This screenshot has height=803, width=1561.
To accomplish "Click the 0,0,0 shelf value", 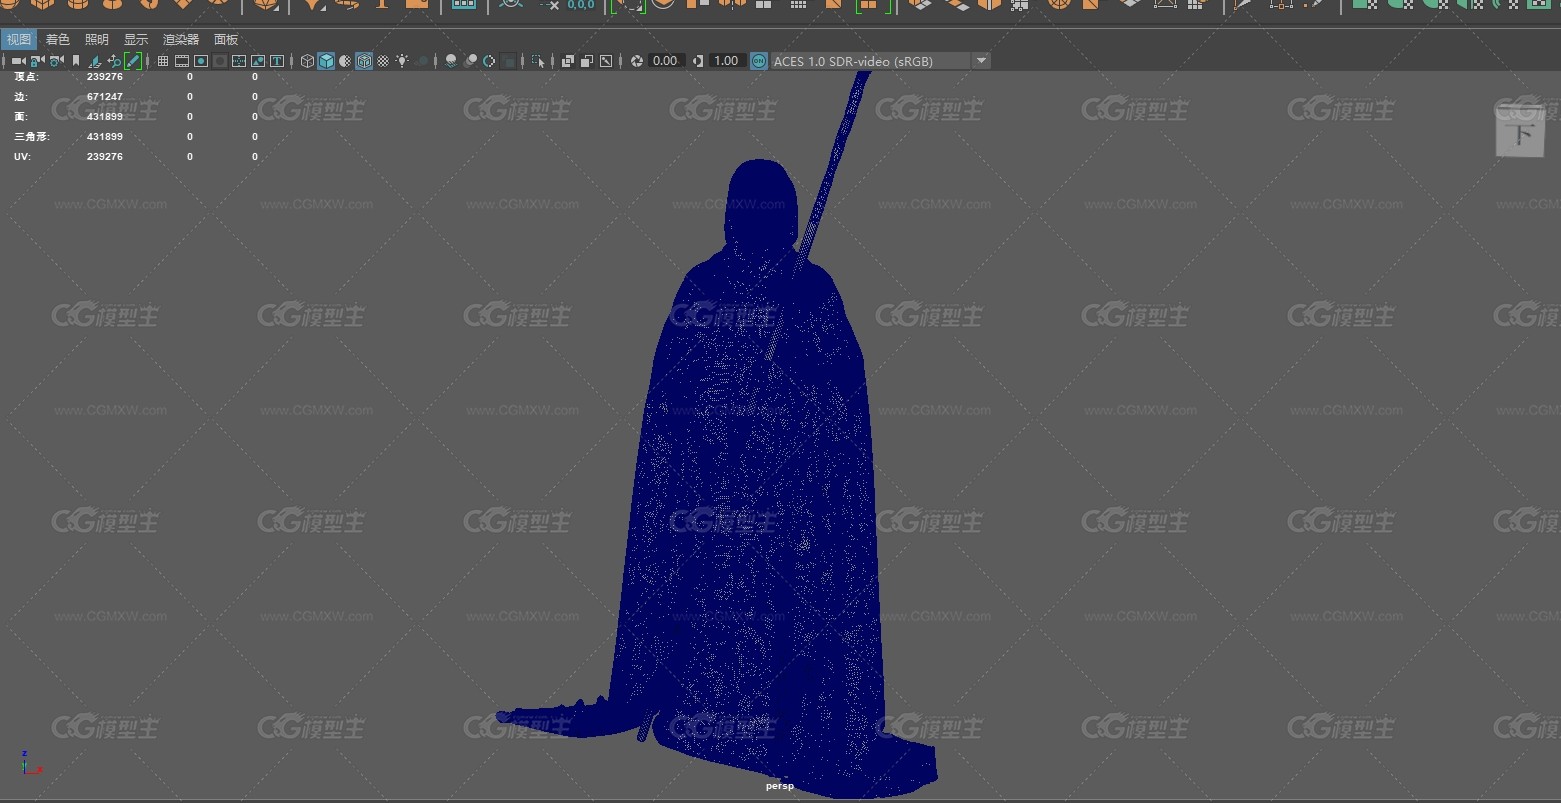I will (581, 5).
